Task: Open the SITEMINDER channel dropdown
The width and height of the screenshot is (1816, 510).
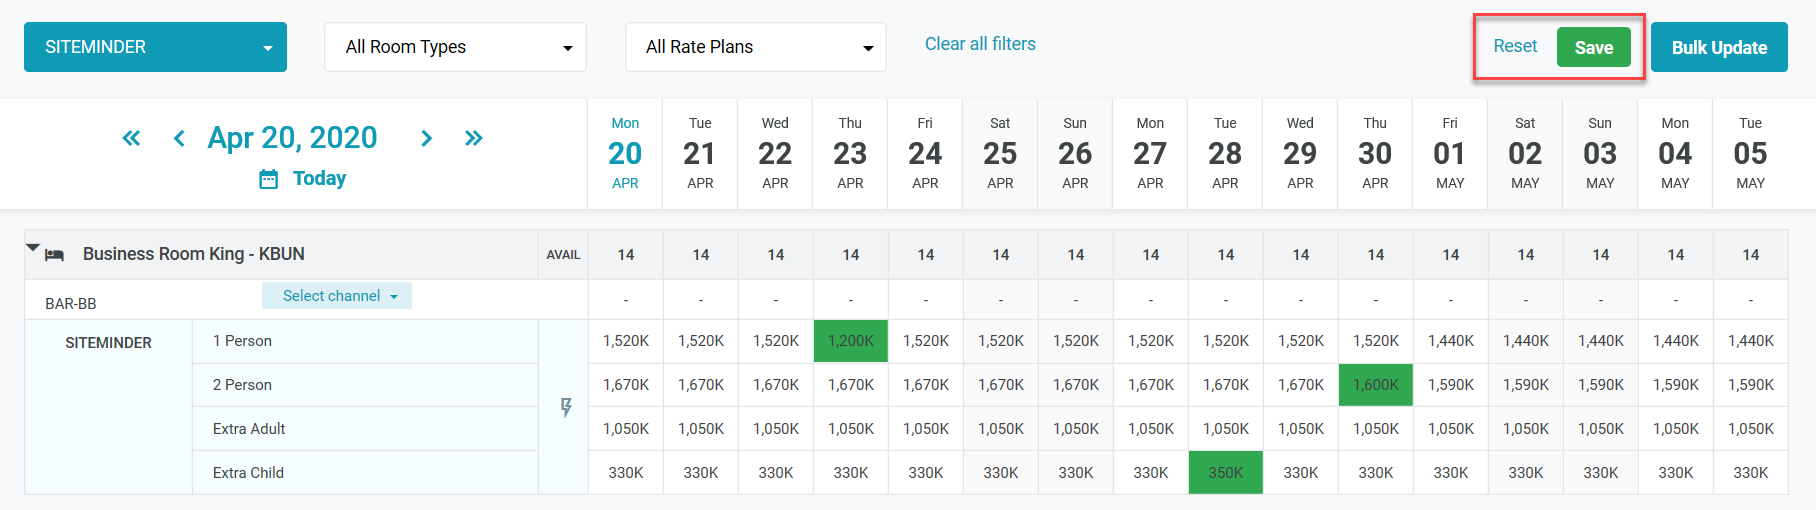Action: 155,47
